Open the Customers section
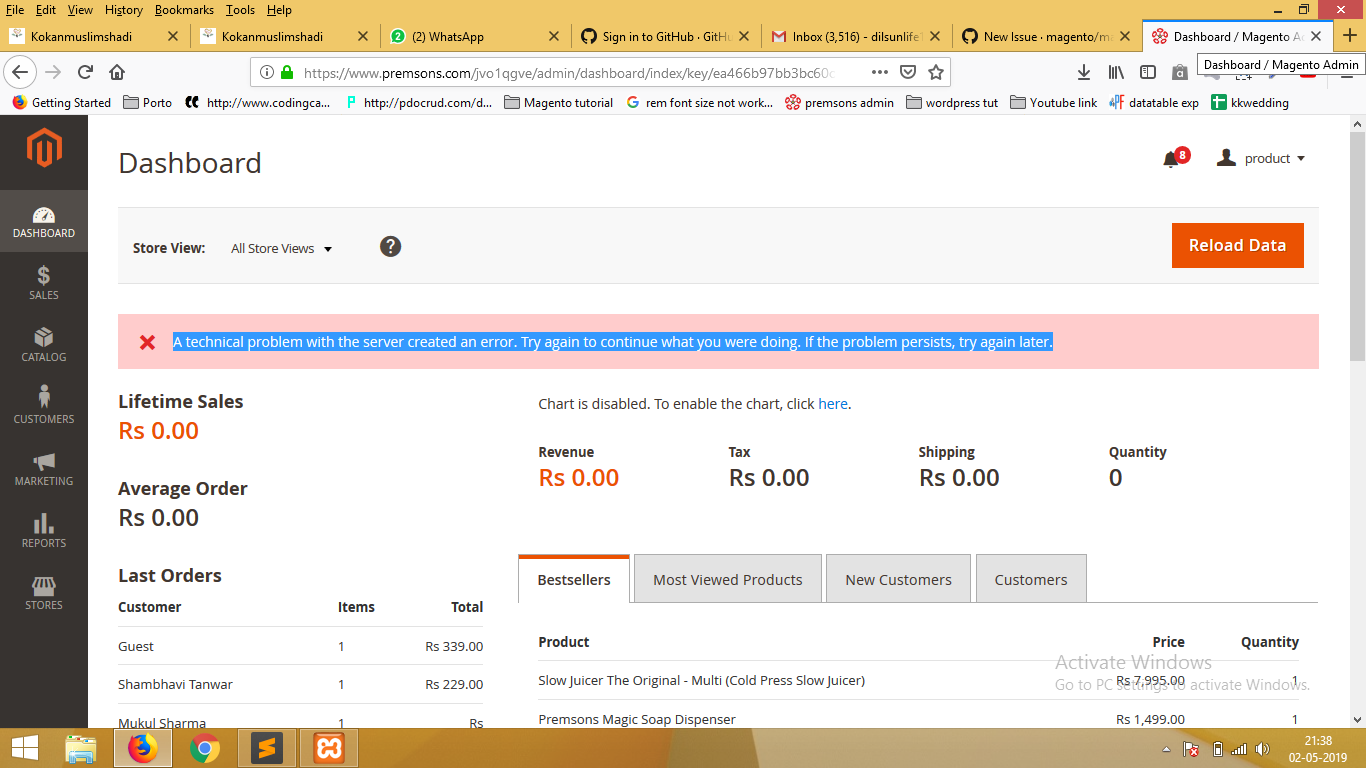 (x=44, y=404)
